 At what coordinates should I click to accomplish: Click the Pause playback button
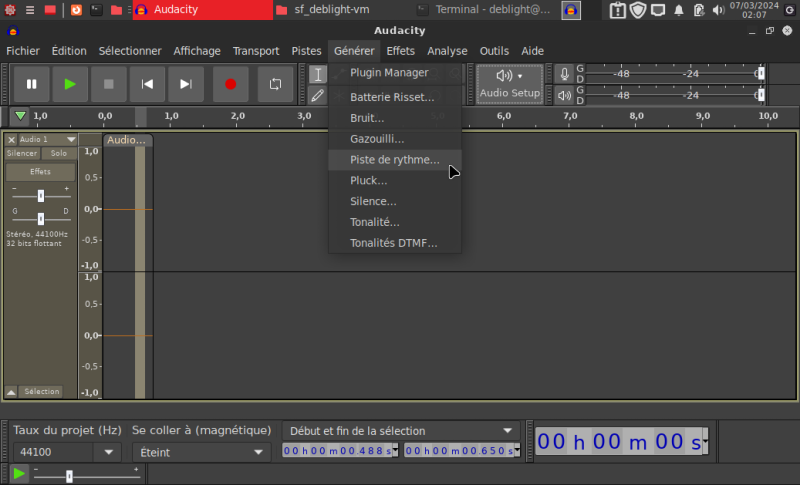[x=32, y=85]
